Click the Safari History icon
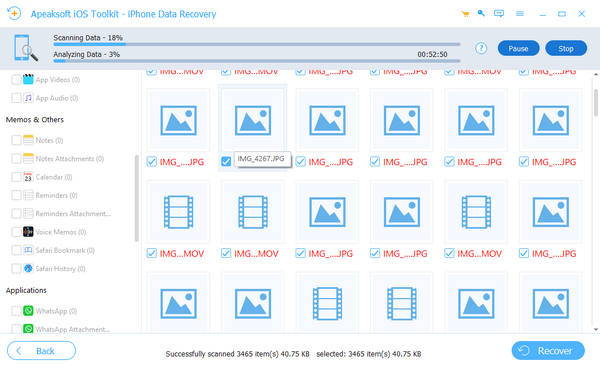Image resolution: width=600 pixels, height=367 pixels. point(28,268)
